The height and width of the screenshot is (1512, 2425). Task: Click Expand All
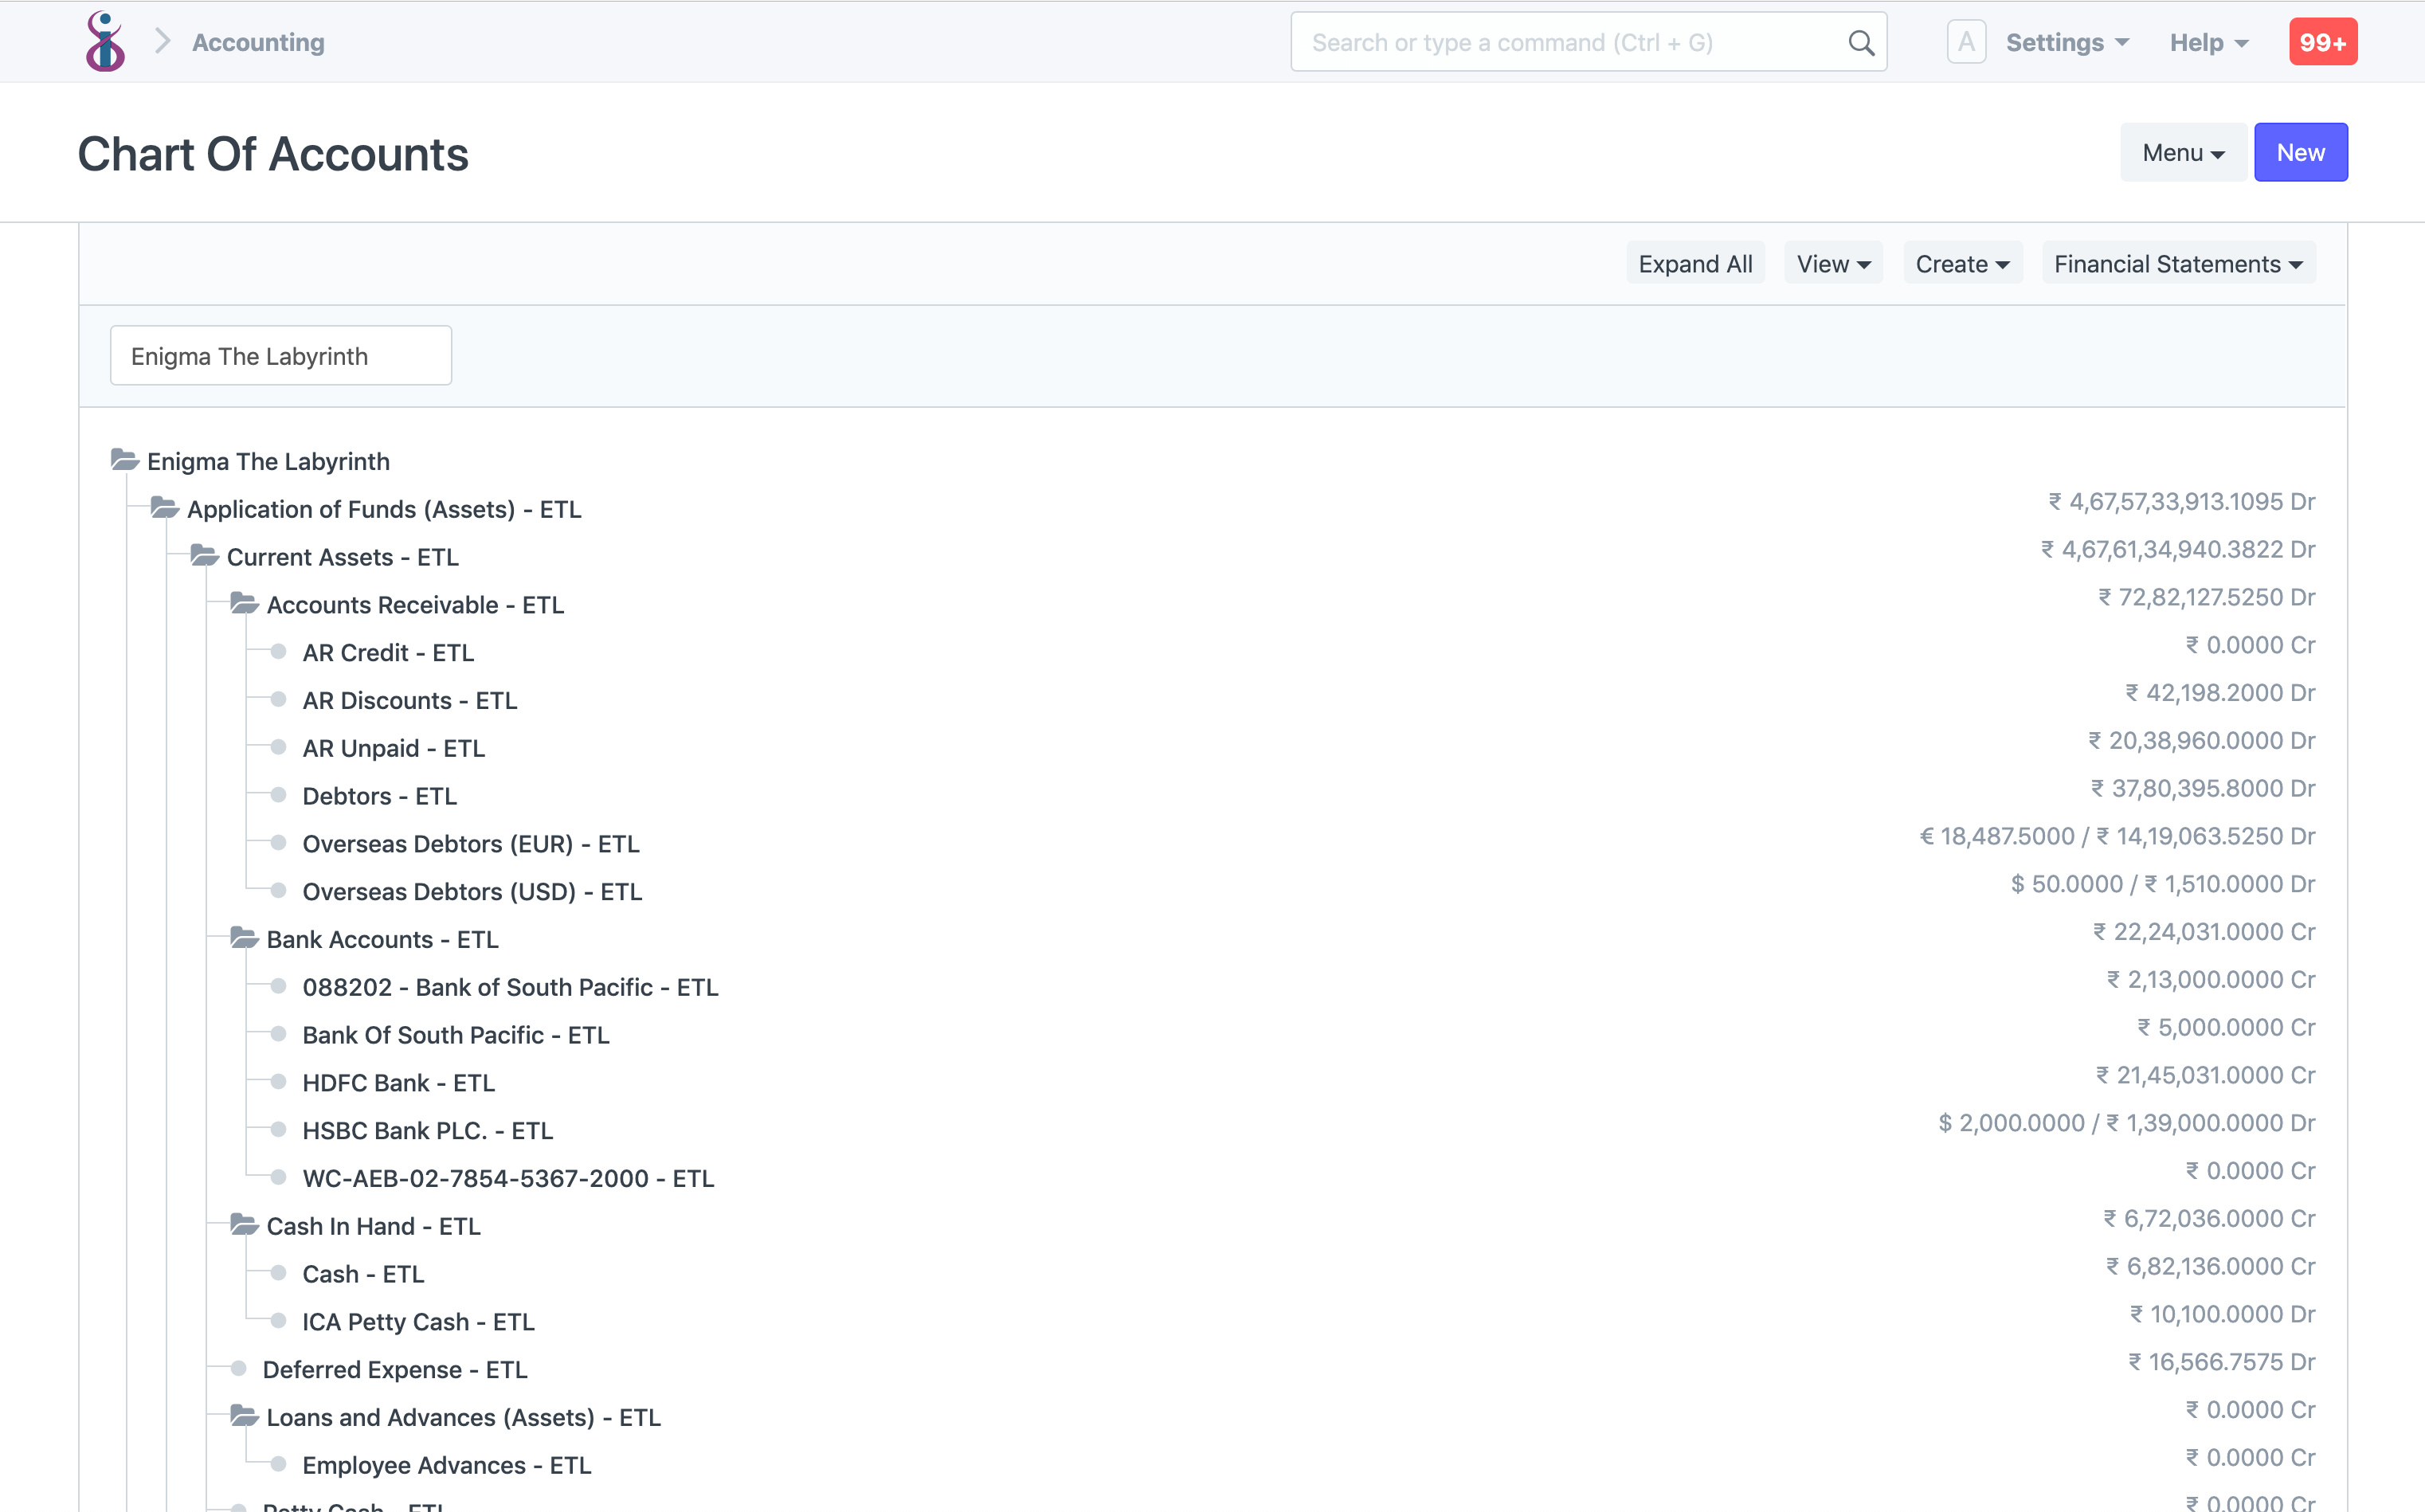[x=1695, y=263]
